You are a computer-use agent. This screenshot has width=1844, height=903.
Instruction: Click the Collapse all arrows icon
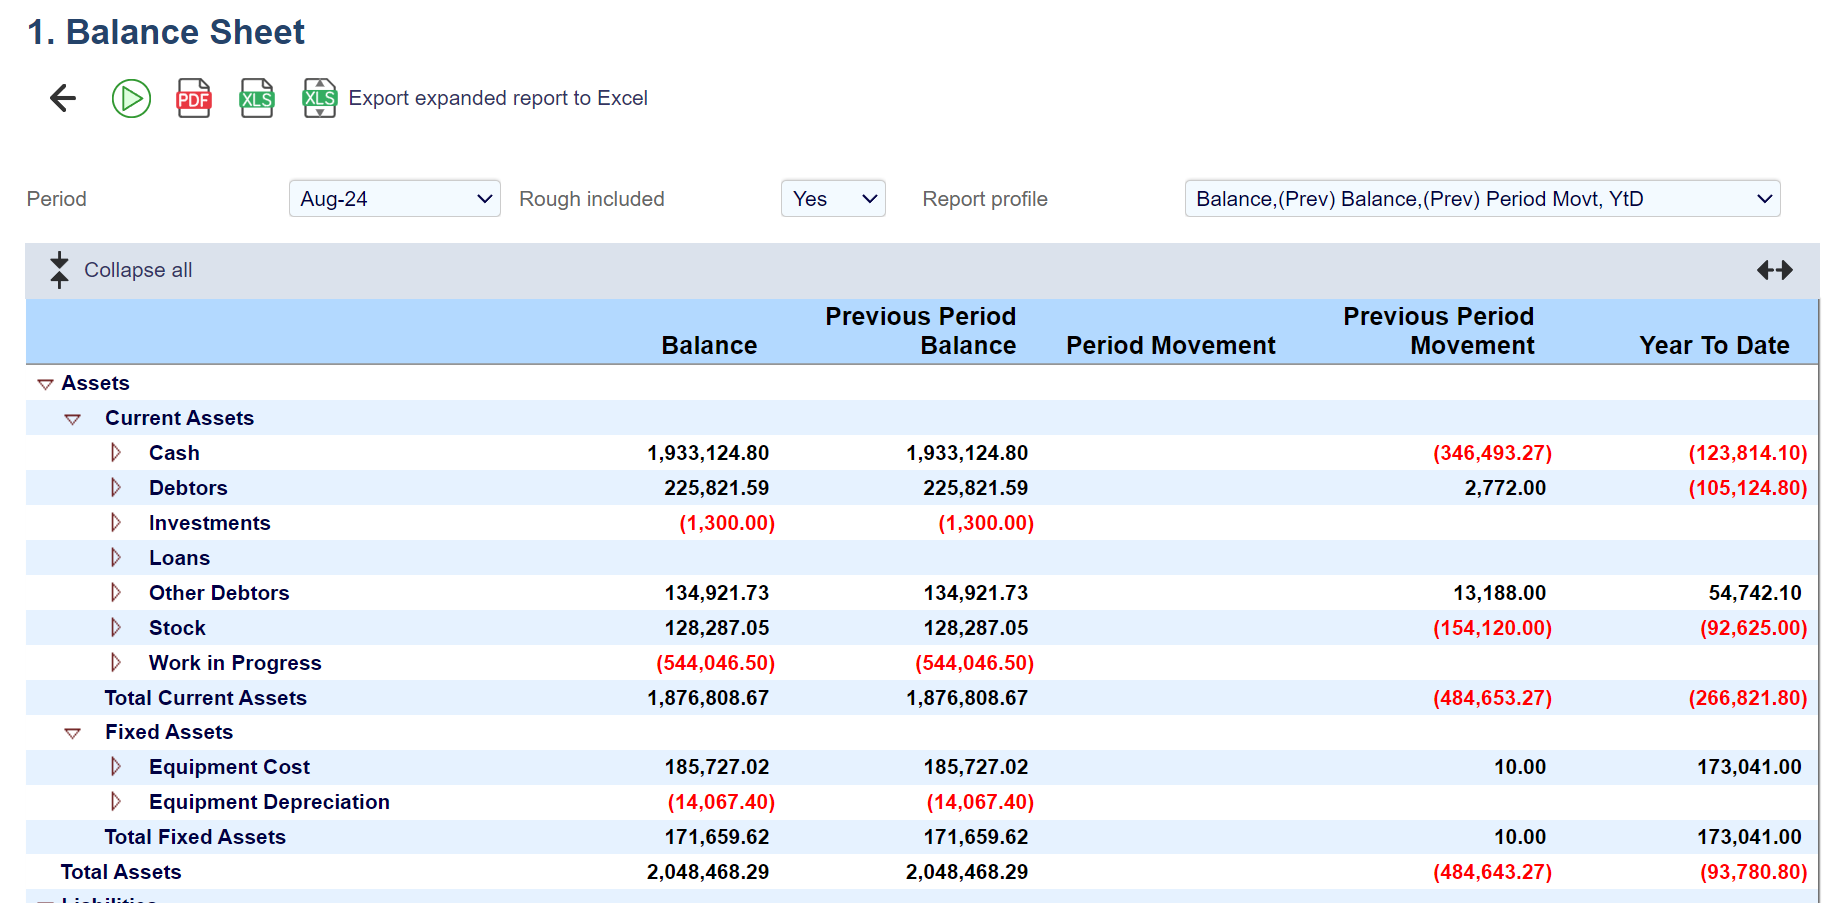pos(59,270)
